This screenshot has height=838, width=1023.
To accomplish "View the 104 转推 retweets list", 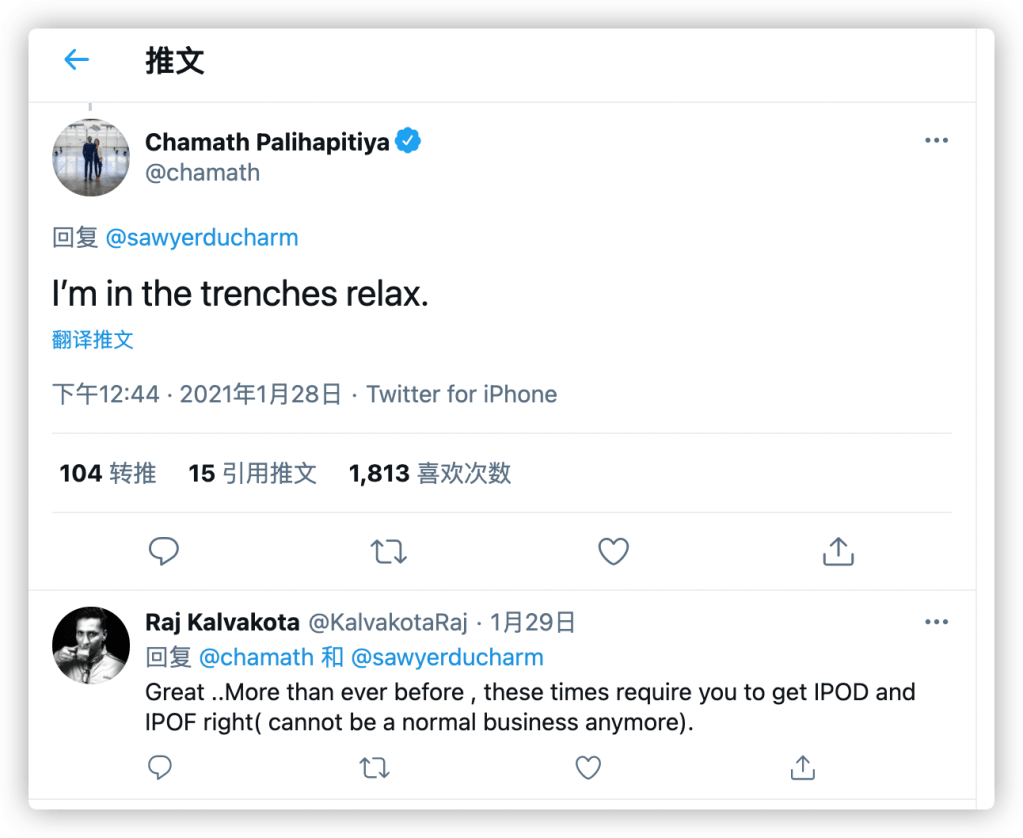I will [x=108, y=473].
